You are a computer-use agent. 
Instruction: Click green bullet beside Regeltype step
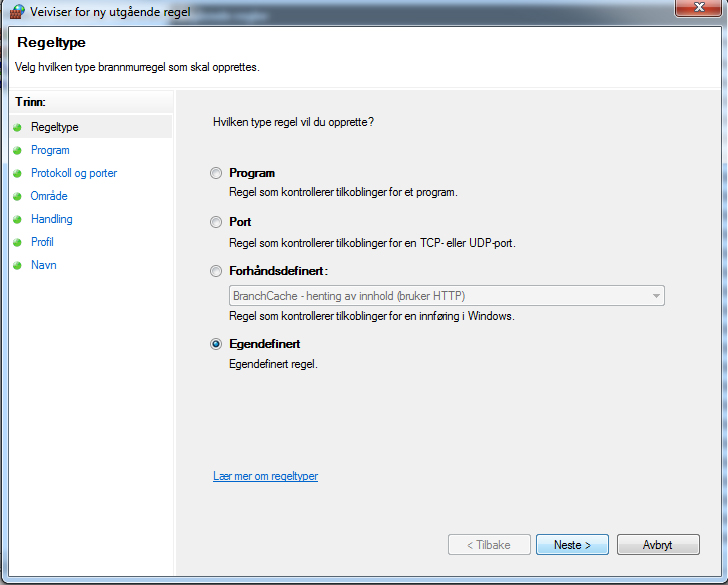pos(18,127)
